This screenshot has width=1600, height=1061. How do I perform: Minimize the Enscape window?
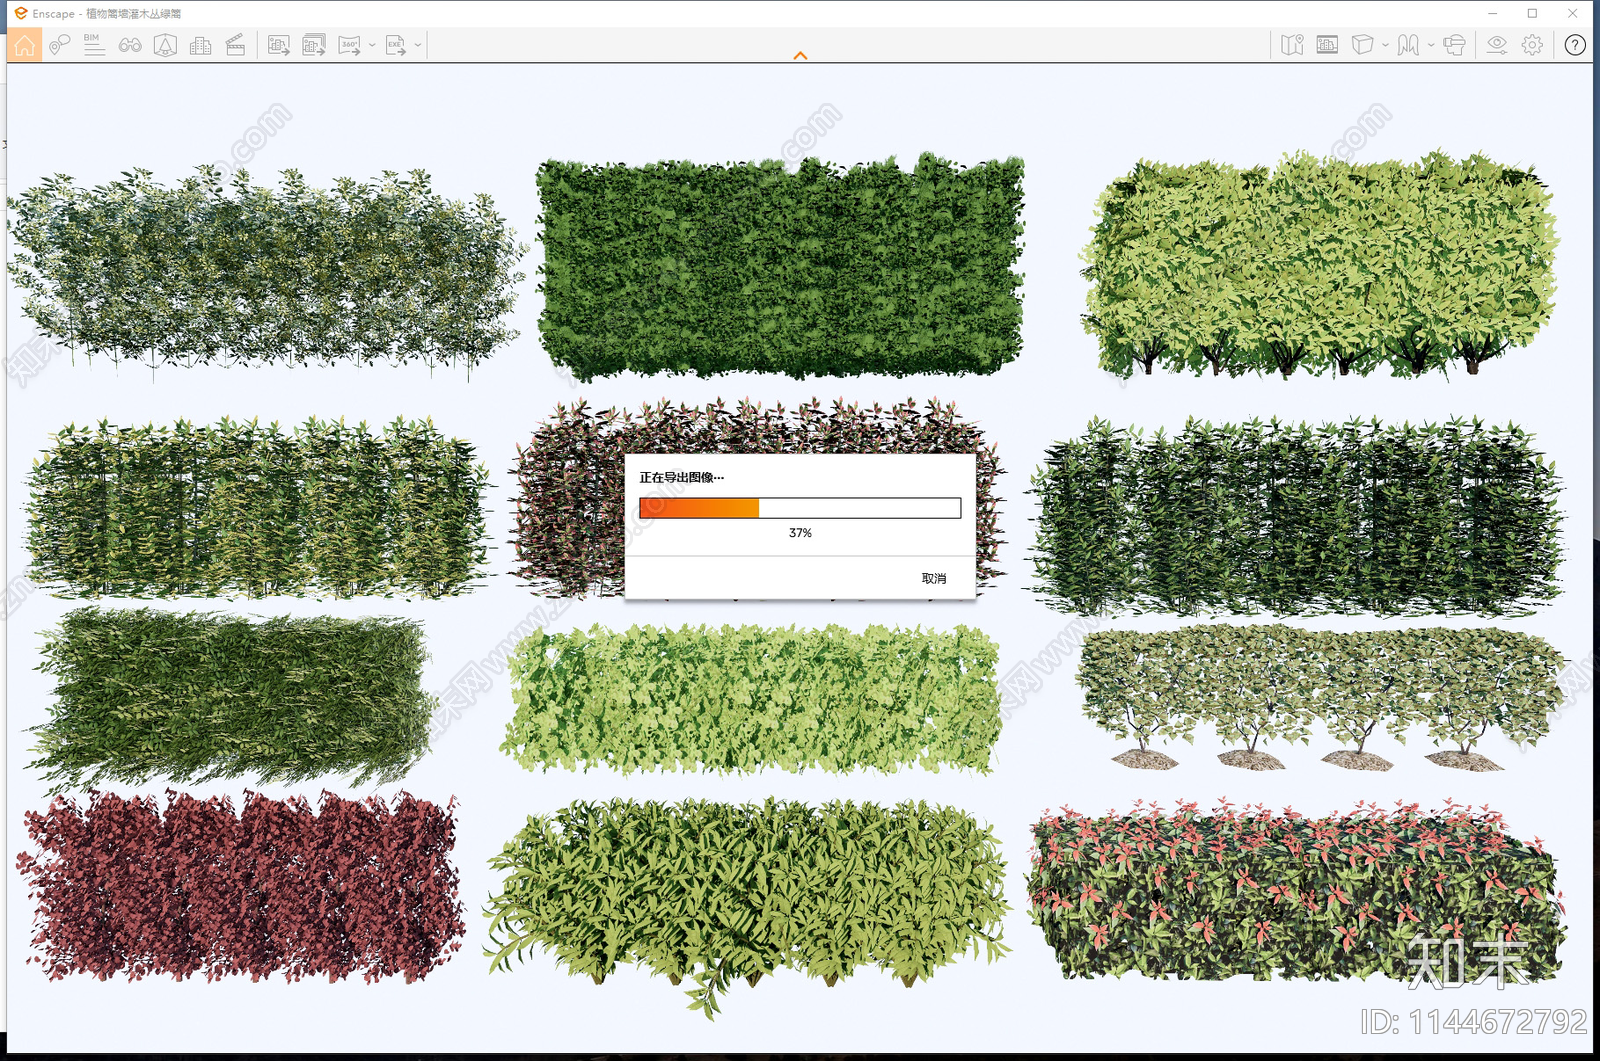(1492, 13)
